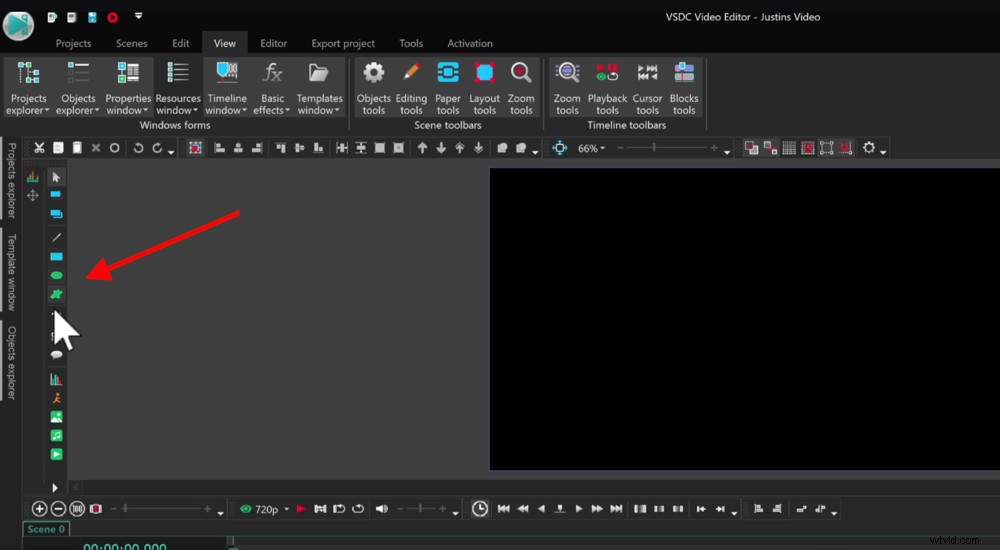Click the Move object up arrow
1000x550 pixels.
[422, 148]
